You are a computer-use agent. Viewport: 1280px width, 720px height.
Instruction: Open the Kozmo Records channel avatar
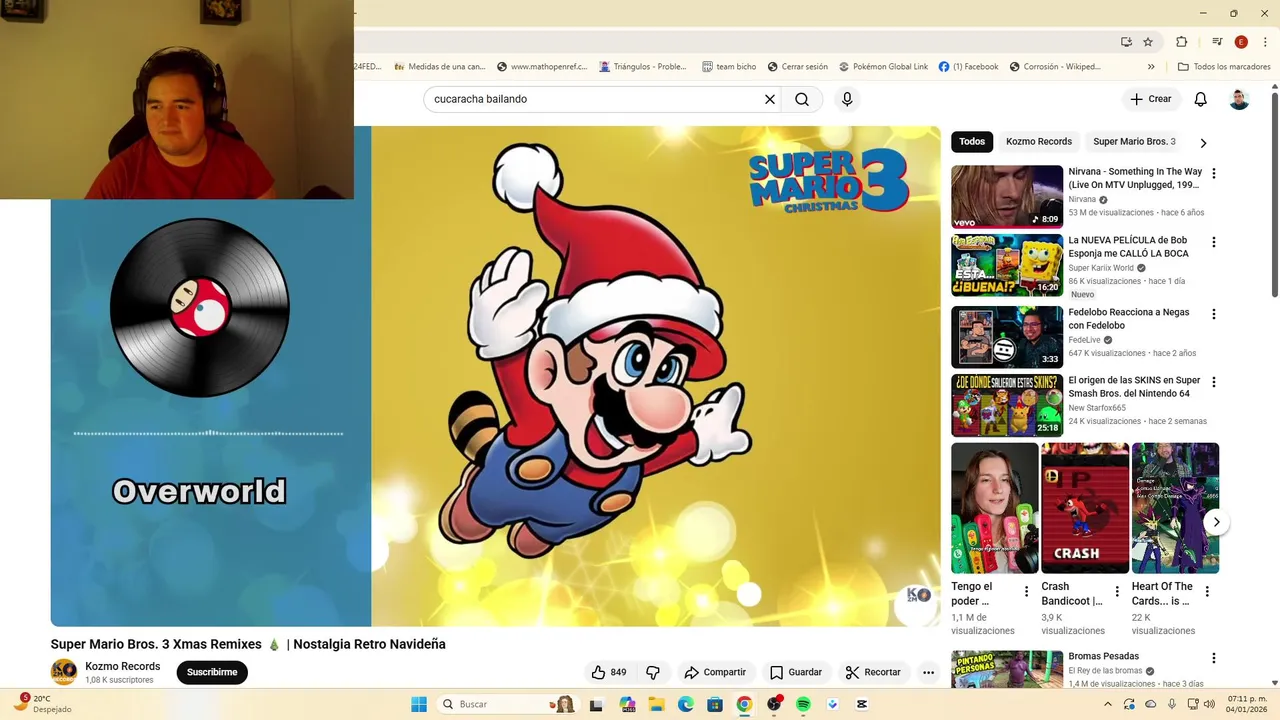(x=64, y=672)
